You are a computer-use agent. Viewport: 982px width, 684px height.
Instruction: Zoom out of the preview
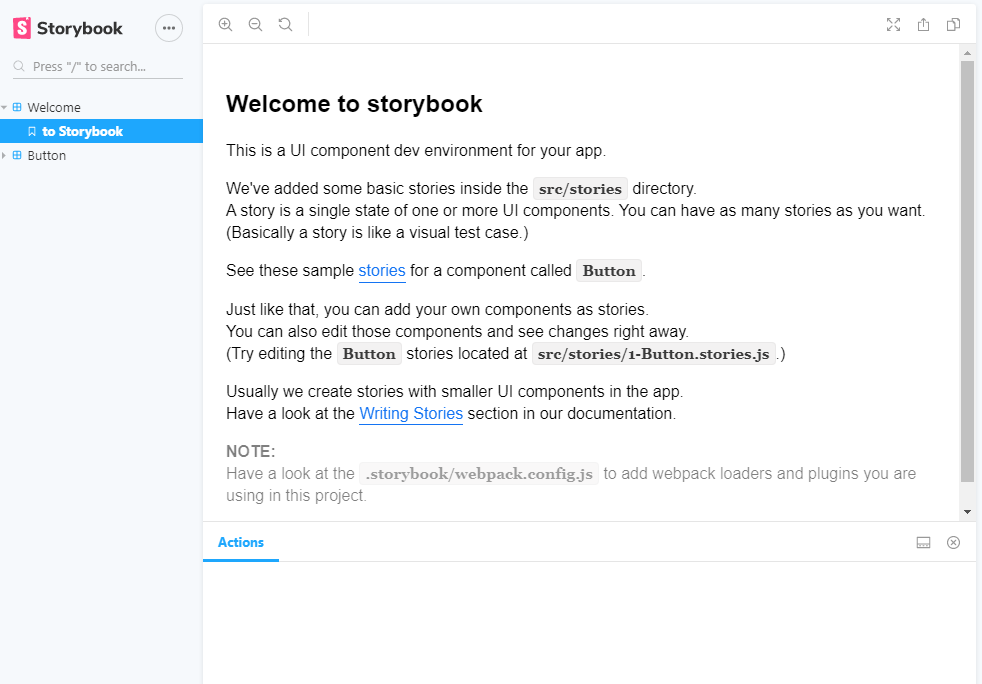point(255,24)
